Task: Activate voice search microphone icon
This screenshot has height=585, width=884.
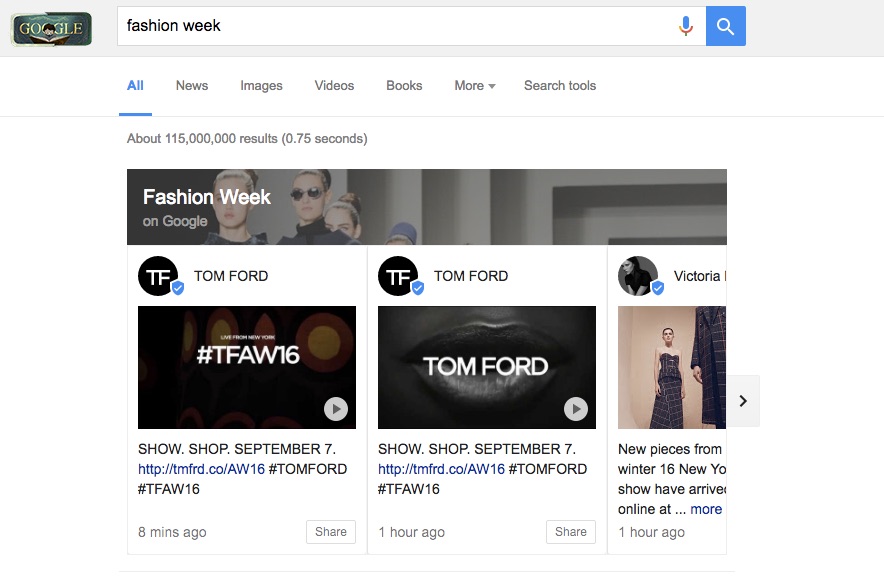Action: click(685, 26)
